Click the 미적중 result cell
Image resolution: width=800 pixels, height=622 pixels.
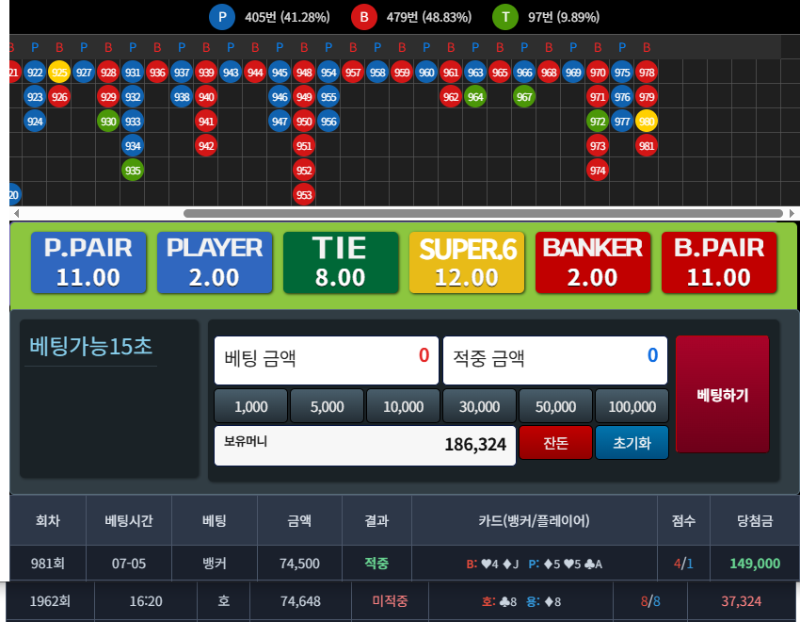coord(390,601)
